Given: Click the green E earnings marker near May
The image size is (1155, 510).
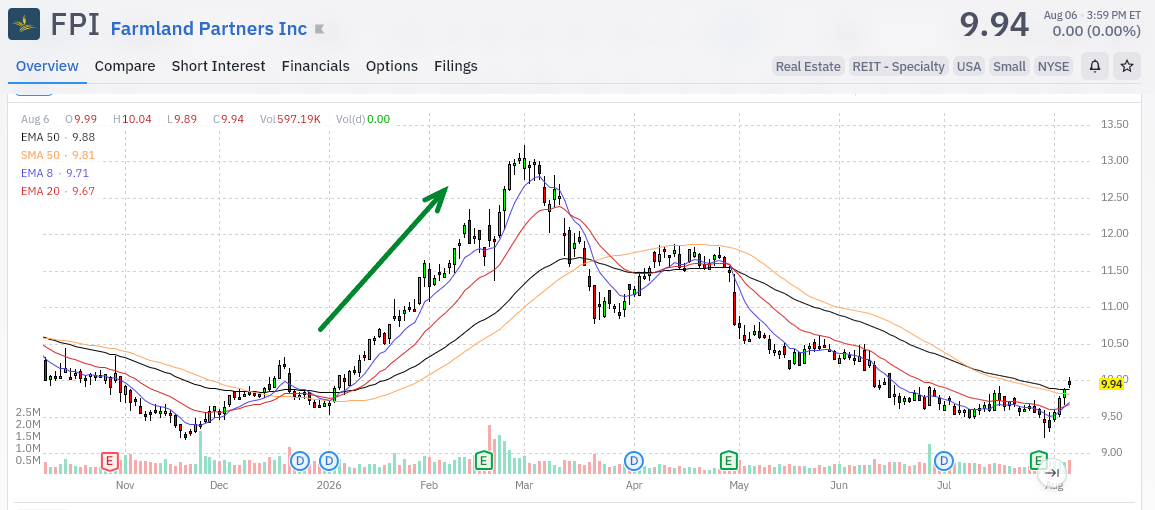Looking at the screenshot, I should [x=729, y=461].
